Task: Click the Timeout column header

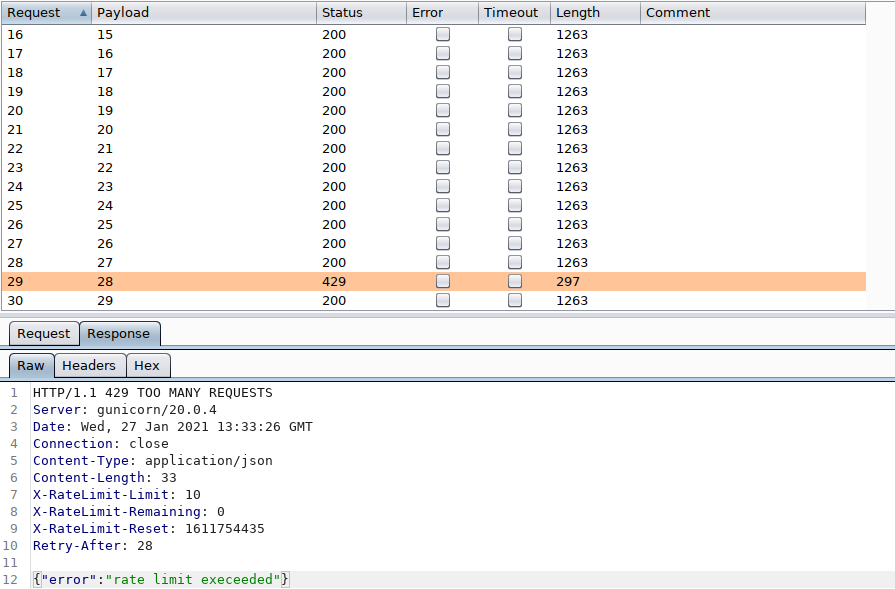Action: (514, 13)
